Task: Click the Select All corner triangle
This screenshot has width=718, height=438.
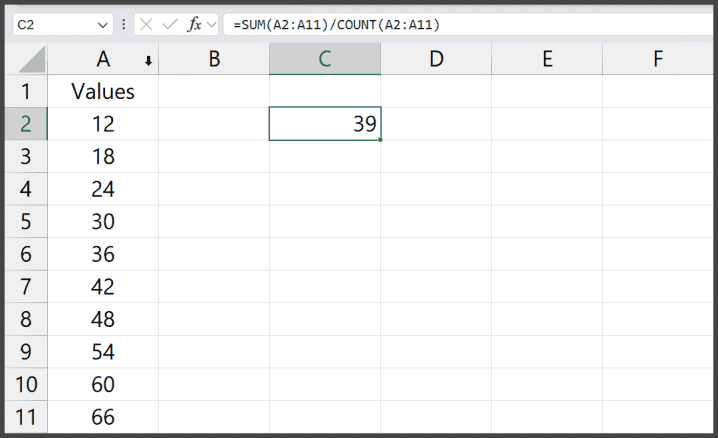Action: tap(33, 60)
